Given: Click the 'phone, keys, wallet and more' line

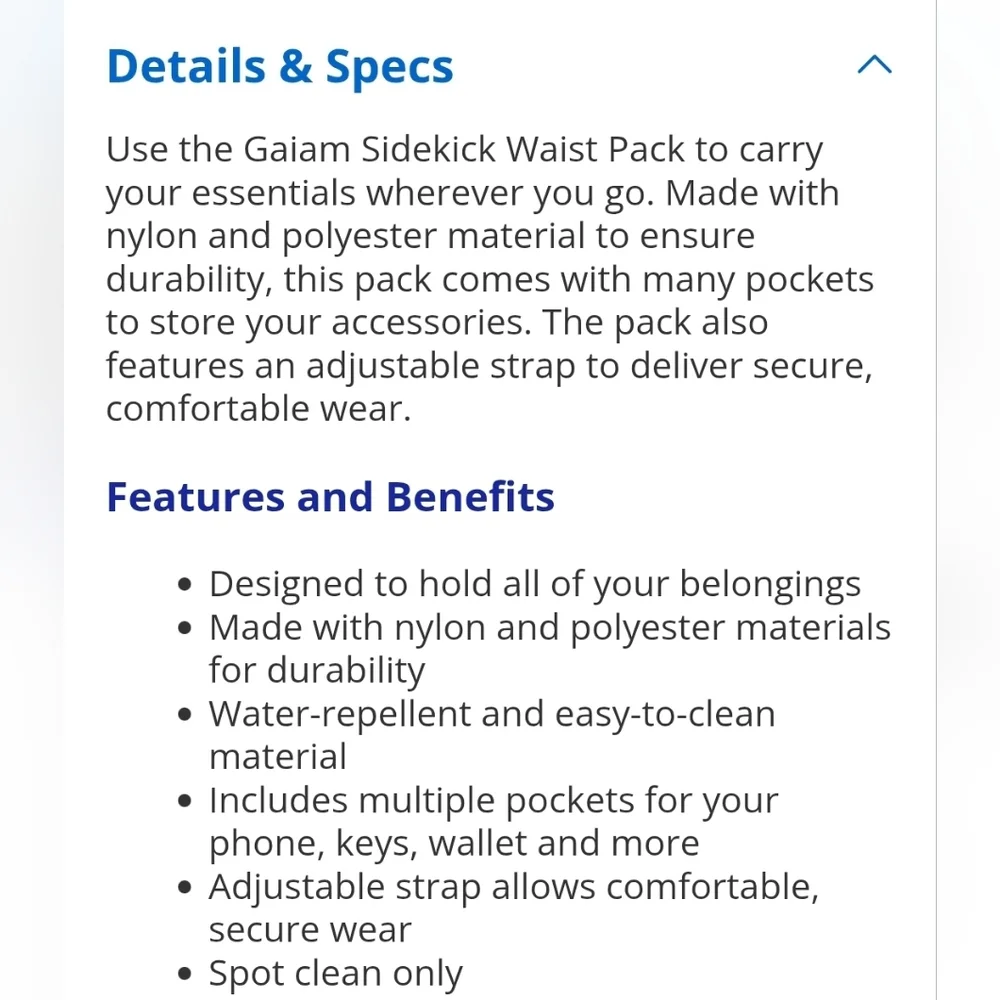Looking at the screenshot, I should pyautogui.click(x=454, y=844).
